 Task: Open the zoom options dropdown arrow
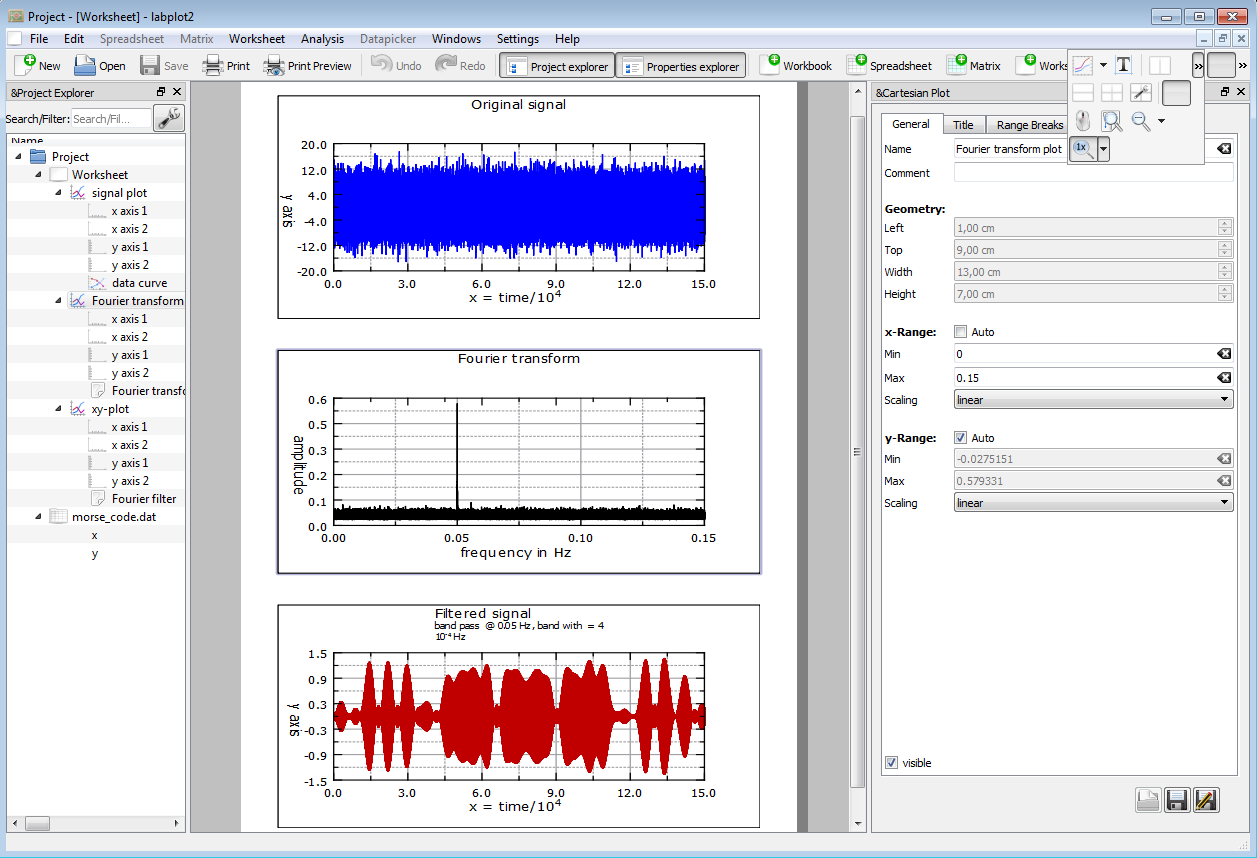(1161, 120)
